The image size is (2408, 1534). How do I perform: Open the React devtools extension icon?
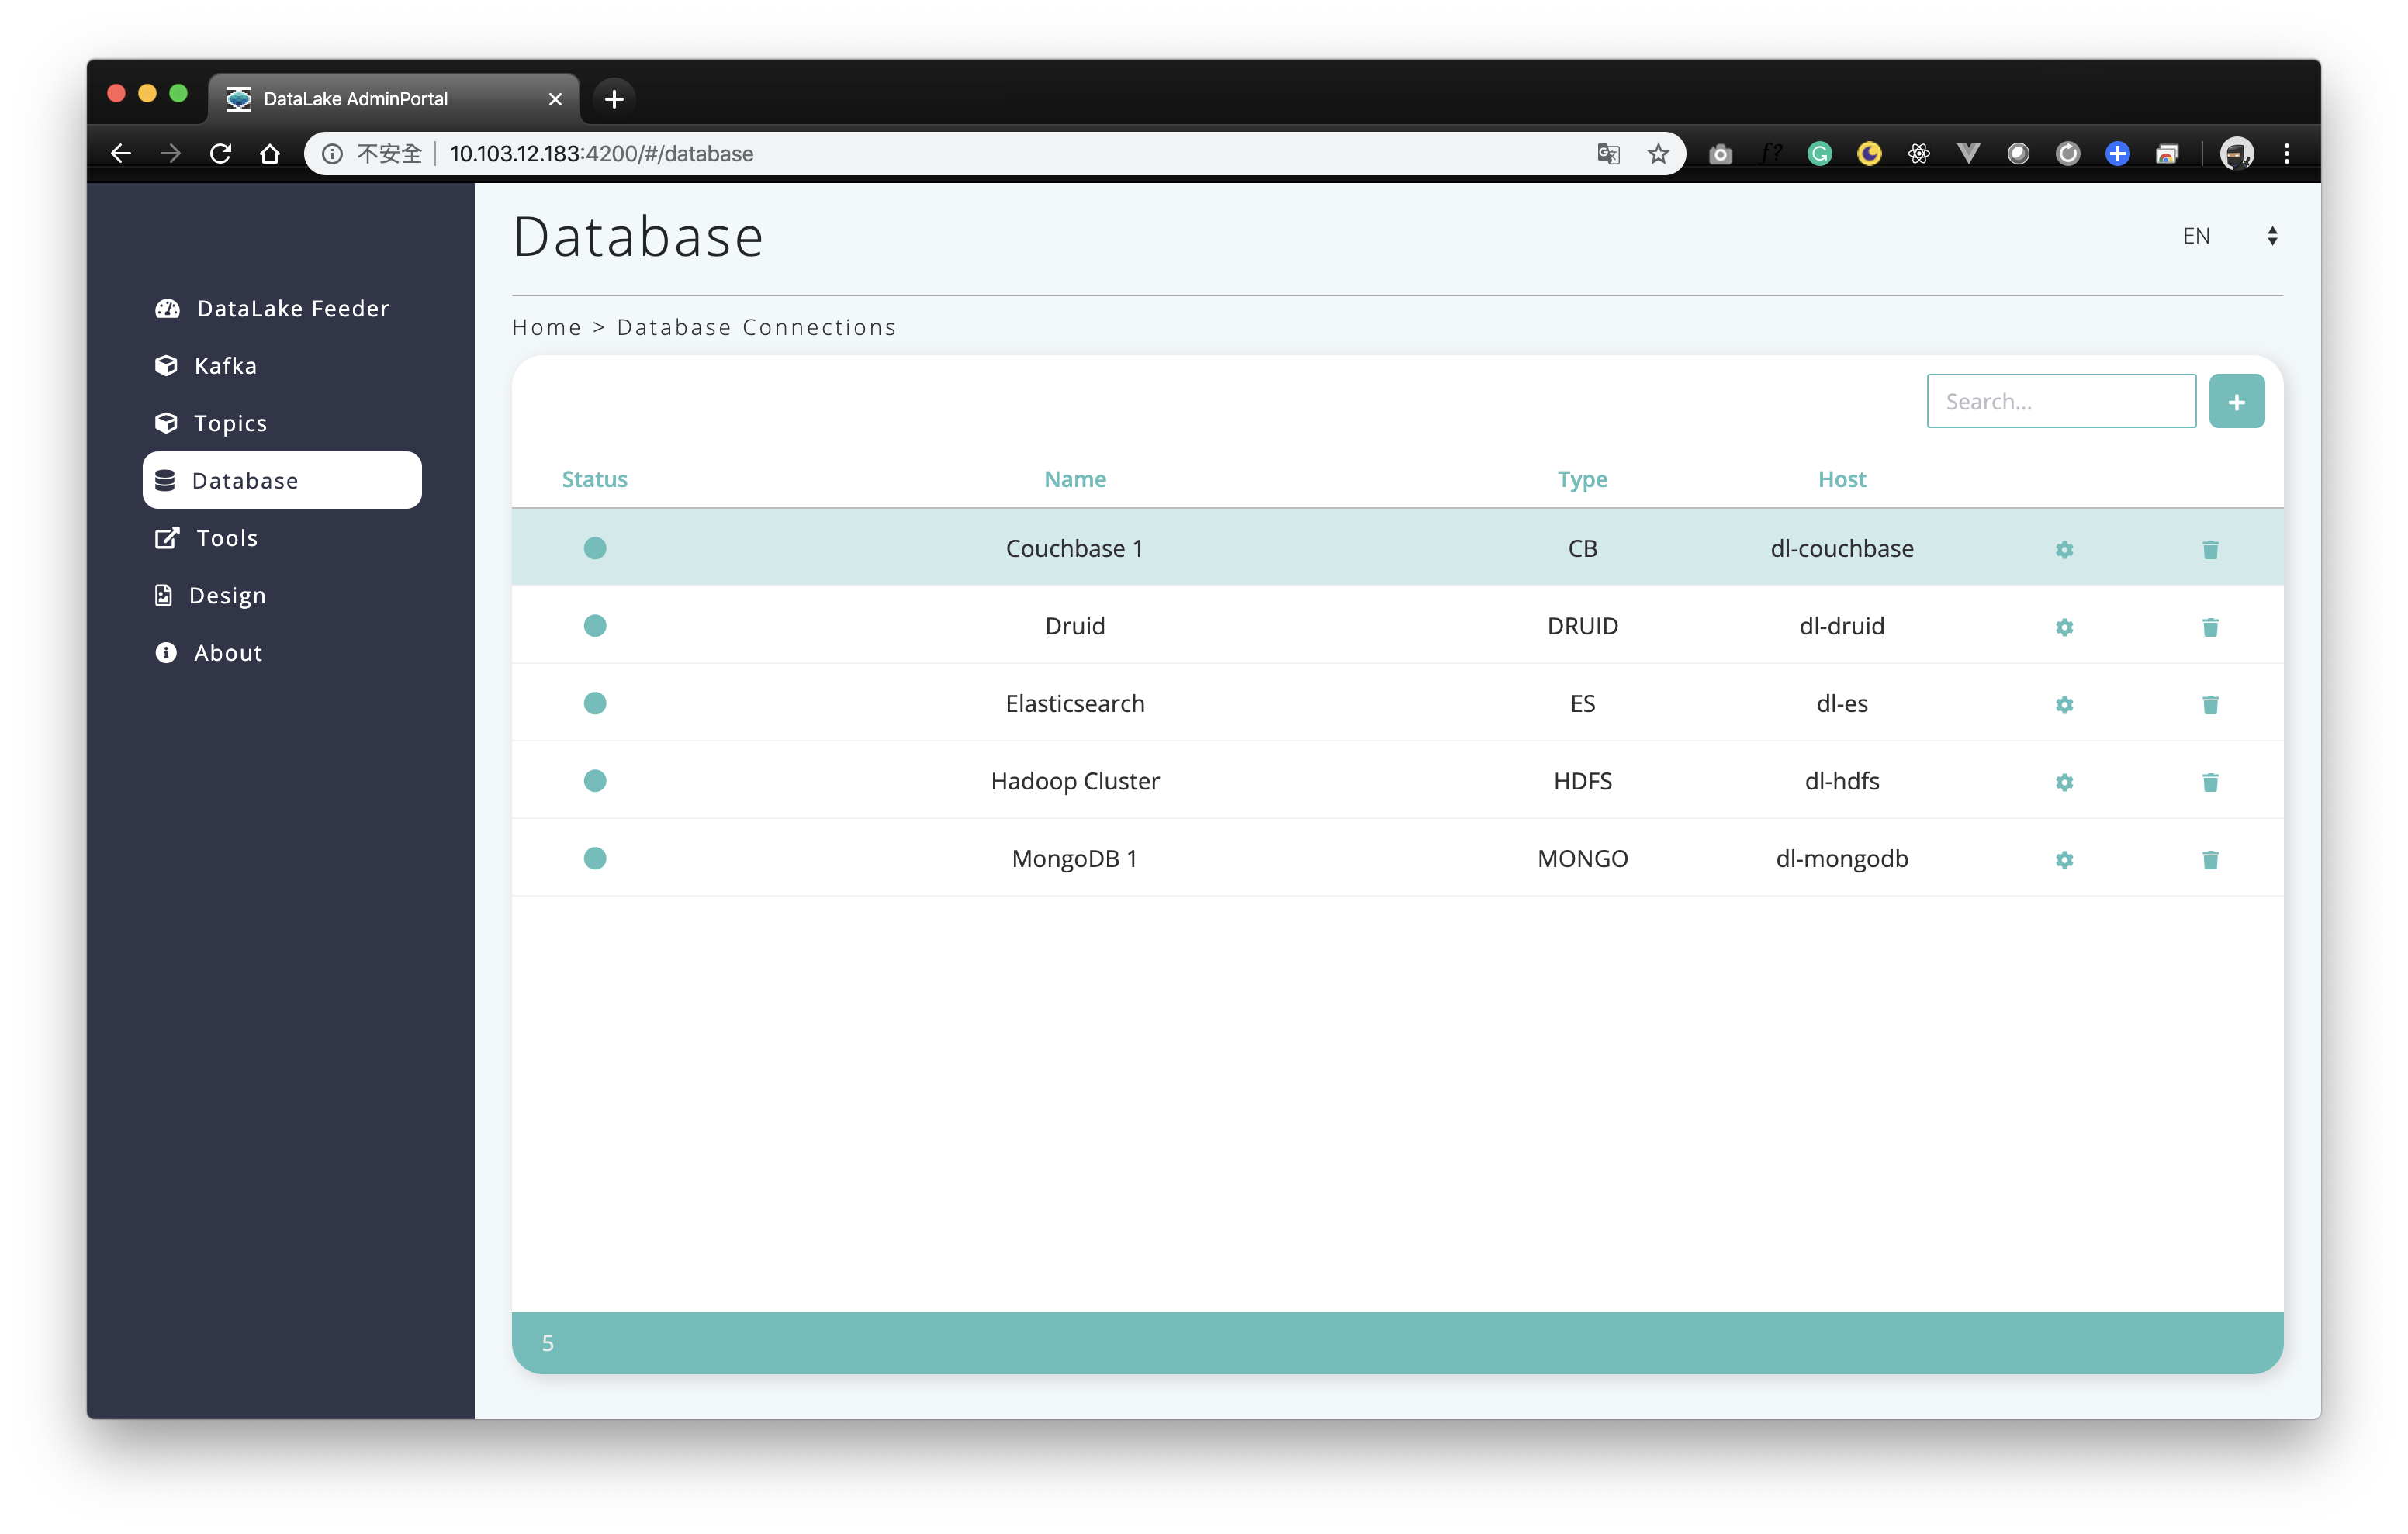pos(1918,153)
